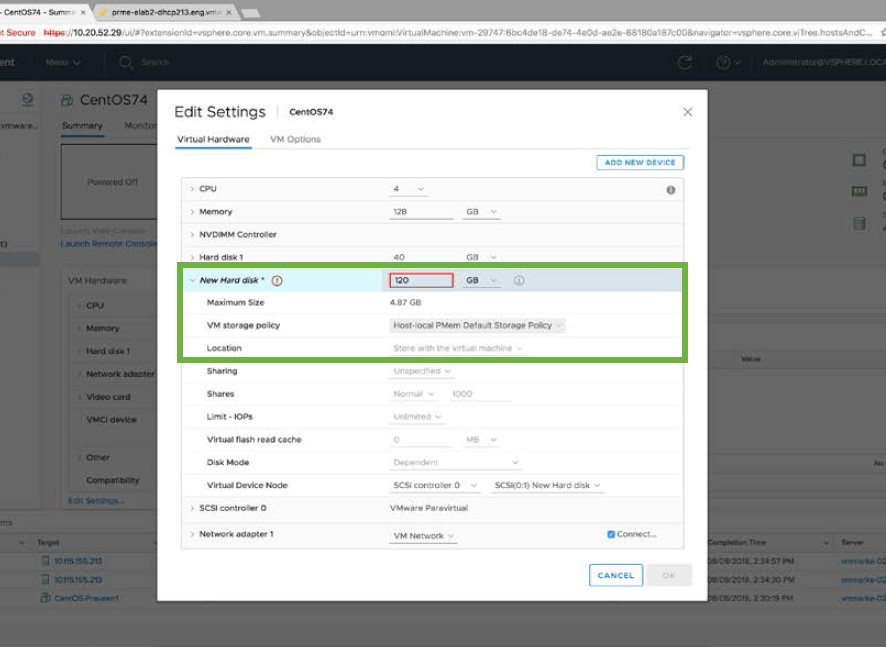Viewport: 886px width, 648px height.
Task: Click the Memory size field showing 128
Action: pyautogui.click(x=421, y=212)
